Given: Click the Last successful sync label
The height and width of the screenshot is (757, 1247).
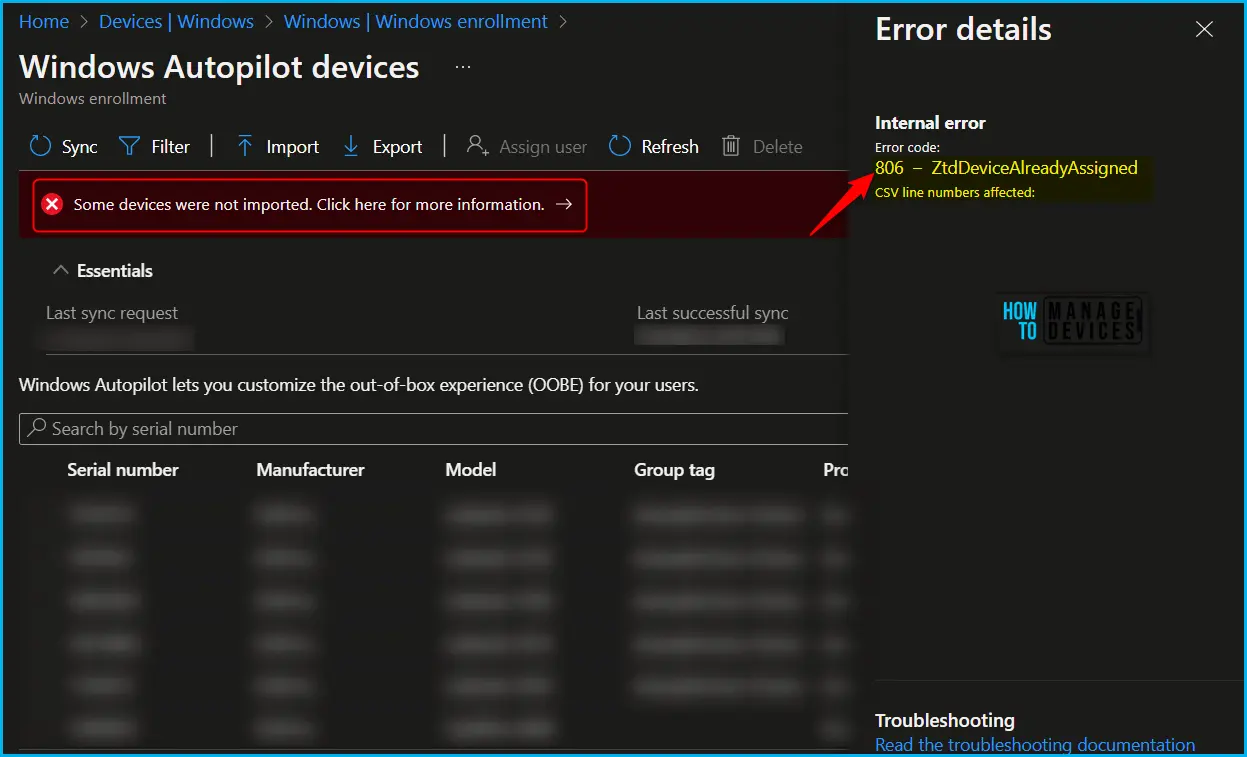Looking at the screenshot, I should [712, 313].
